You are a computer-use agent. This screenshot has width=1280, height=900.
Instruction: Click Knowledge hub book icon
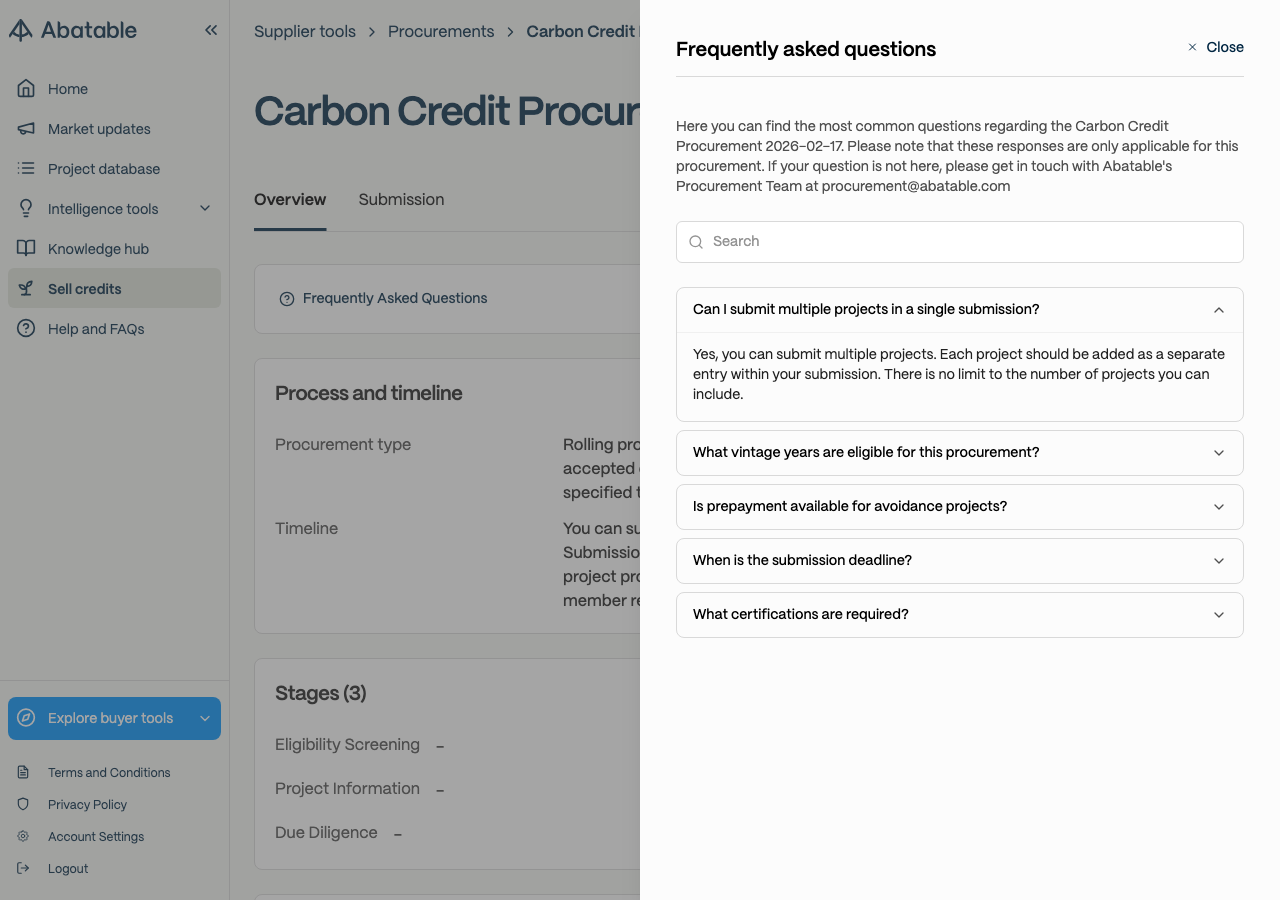click(26, 249)
